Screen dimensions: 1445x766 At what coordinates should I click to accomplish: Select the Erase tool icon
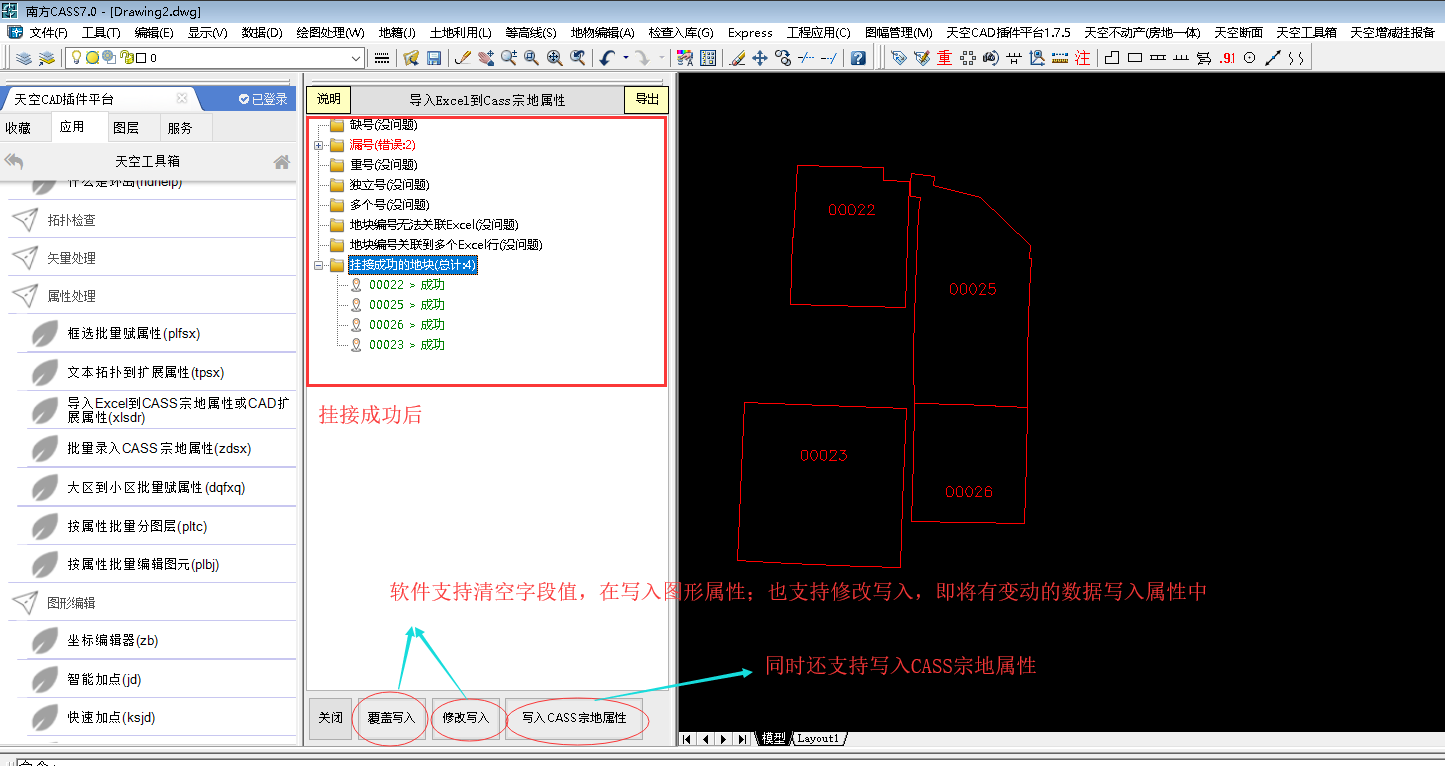(x=738, y=58)
